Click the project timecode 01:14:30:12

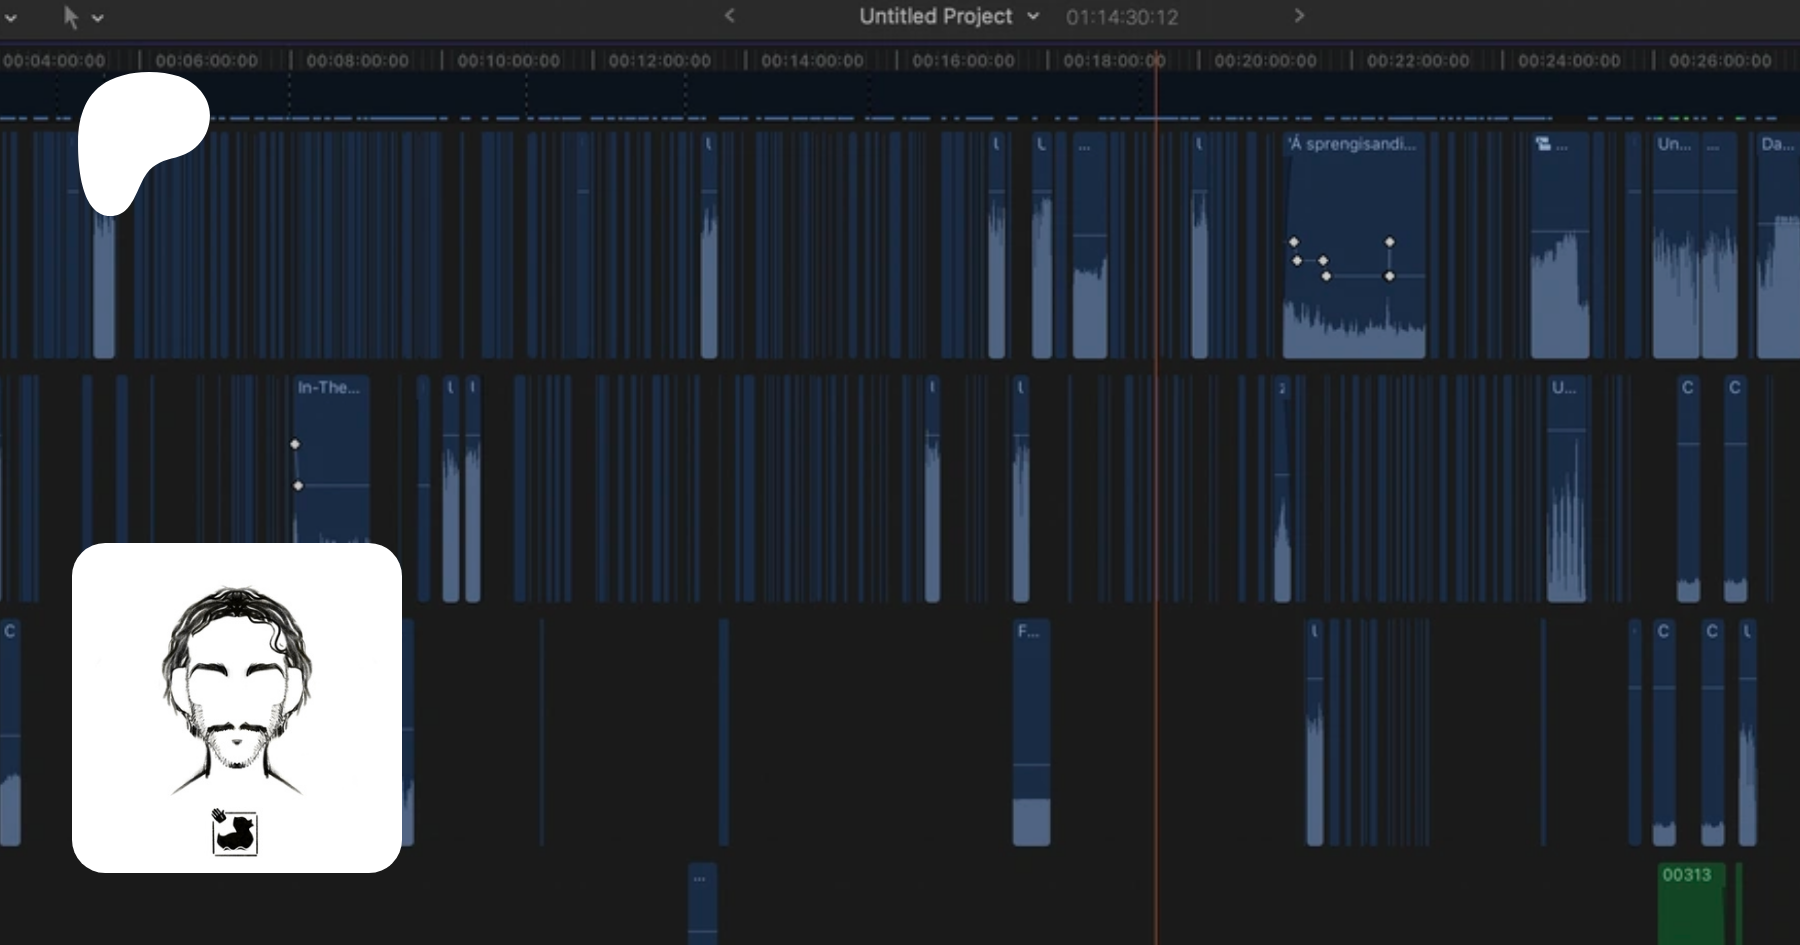click(1121, 17)
